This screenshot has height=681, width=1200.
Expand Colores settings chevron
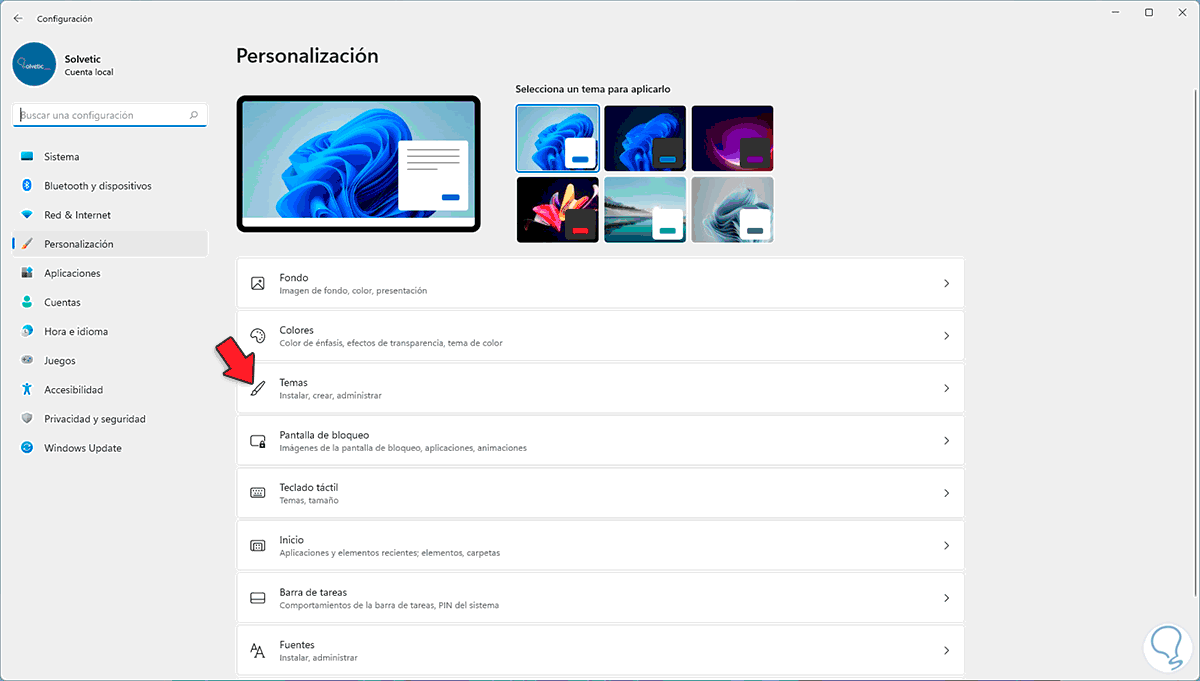pos(946,336)
